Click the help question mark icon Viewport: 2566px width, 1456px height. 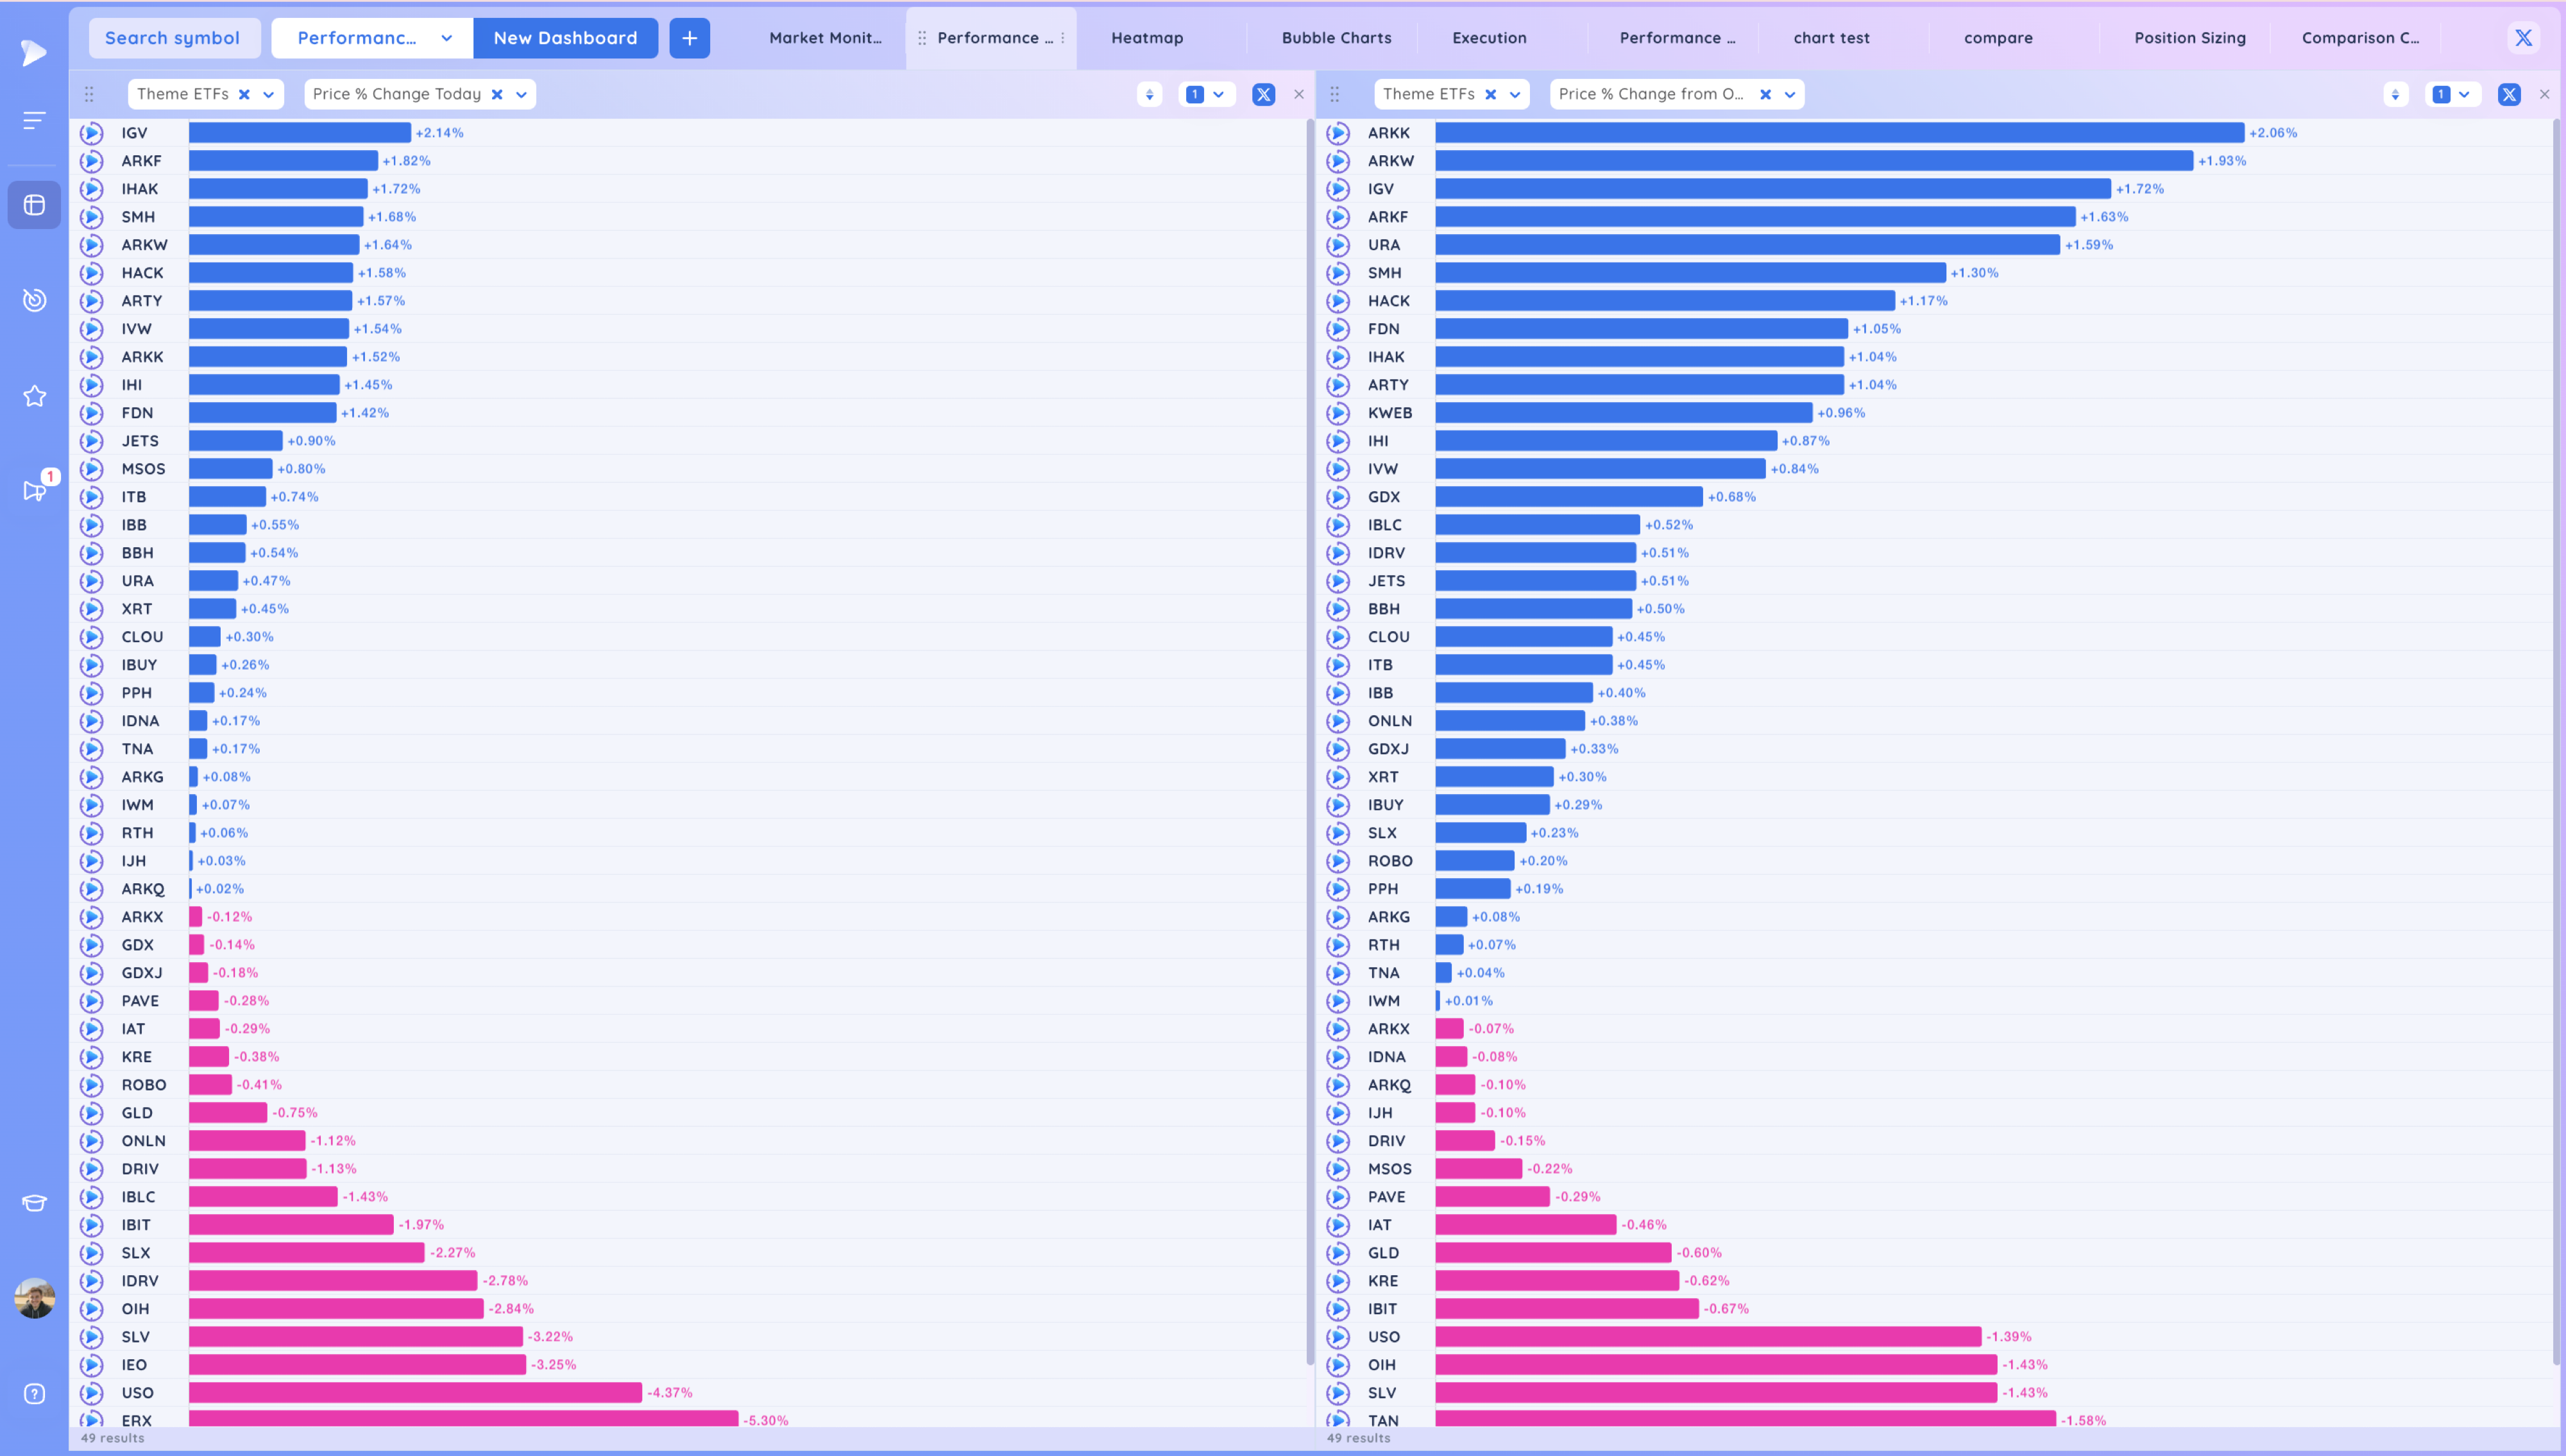click(x=34, y=1393)
